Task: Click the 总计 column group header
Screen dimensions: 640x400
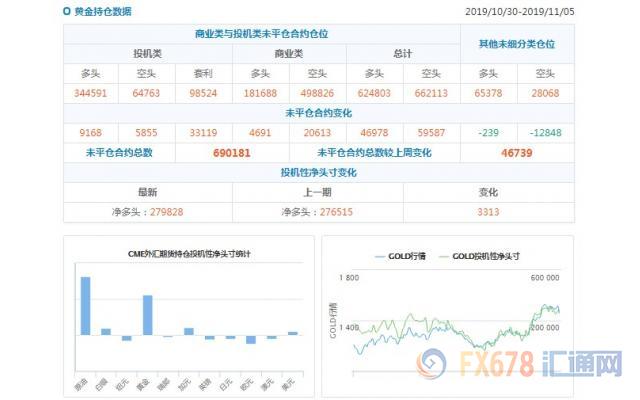Action: [x=403, y=54]
